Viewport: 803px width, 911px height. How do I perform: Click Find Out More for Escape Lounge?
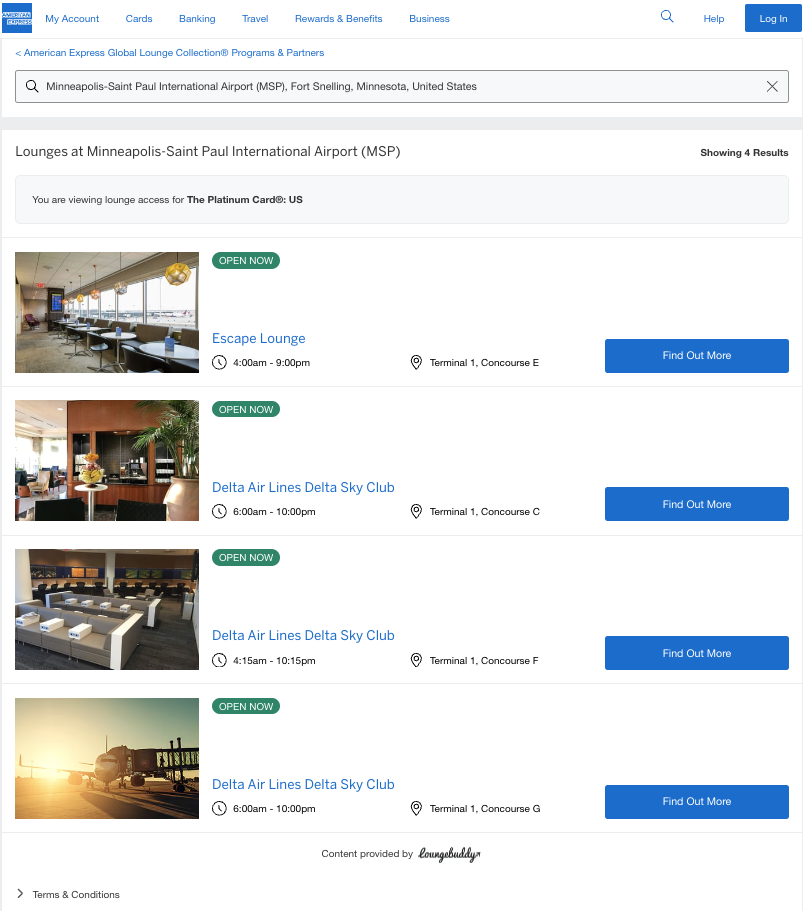click(x=696, y=355)
